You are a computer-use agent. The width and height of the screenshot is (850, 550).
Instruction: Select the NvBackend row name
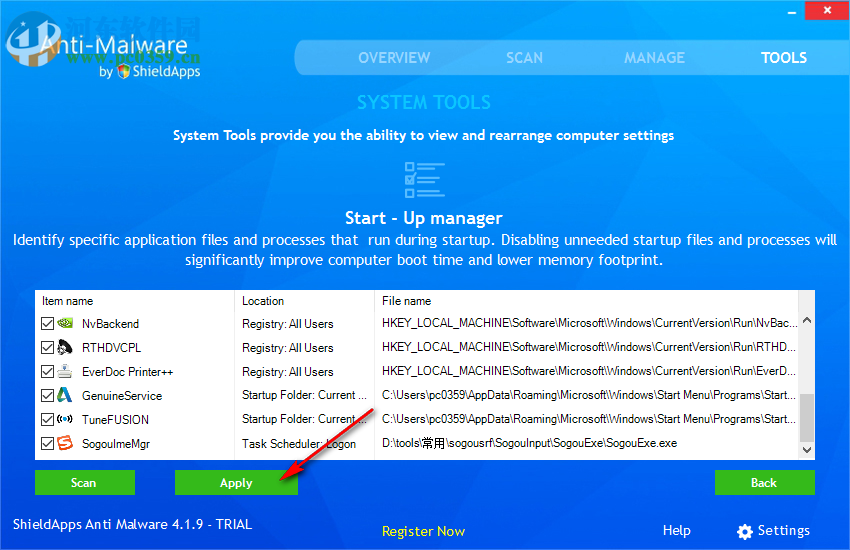point(111,323)
